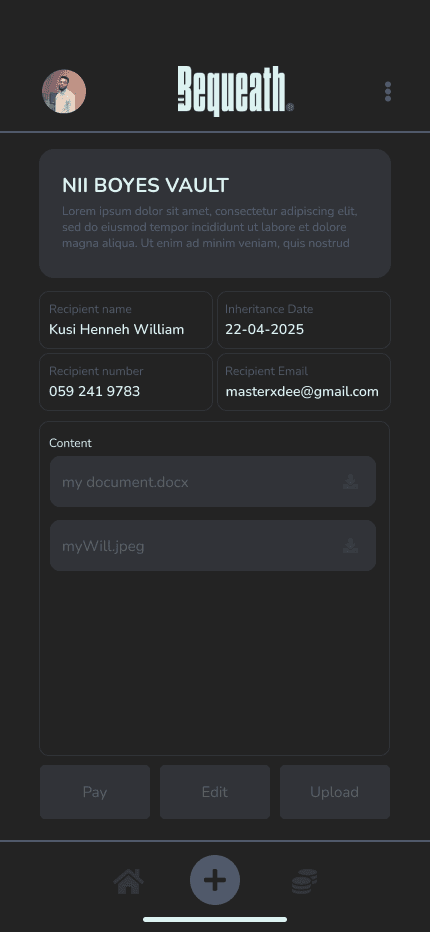
Task: Open the coins payments icon
Action: point(305,881)
